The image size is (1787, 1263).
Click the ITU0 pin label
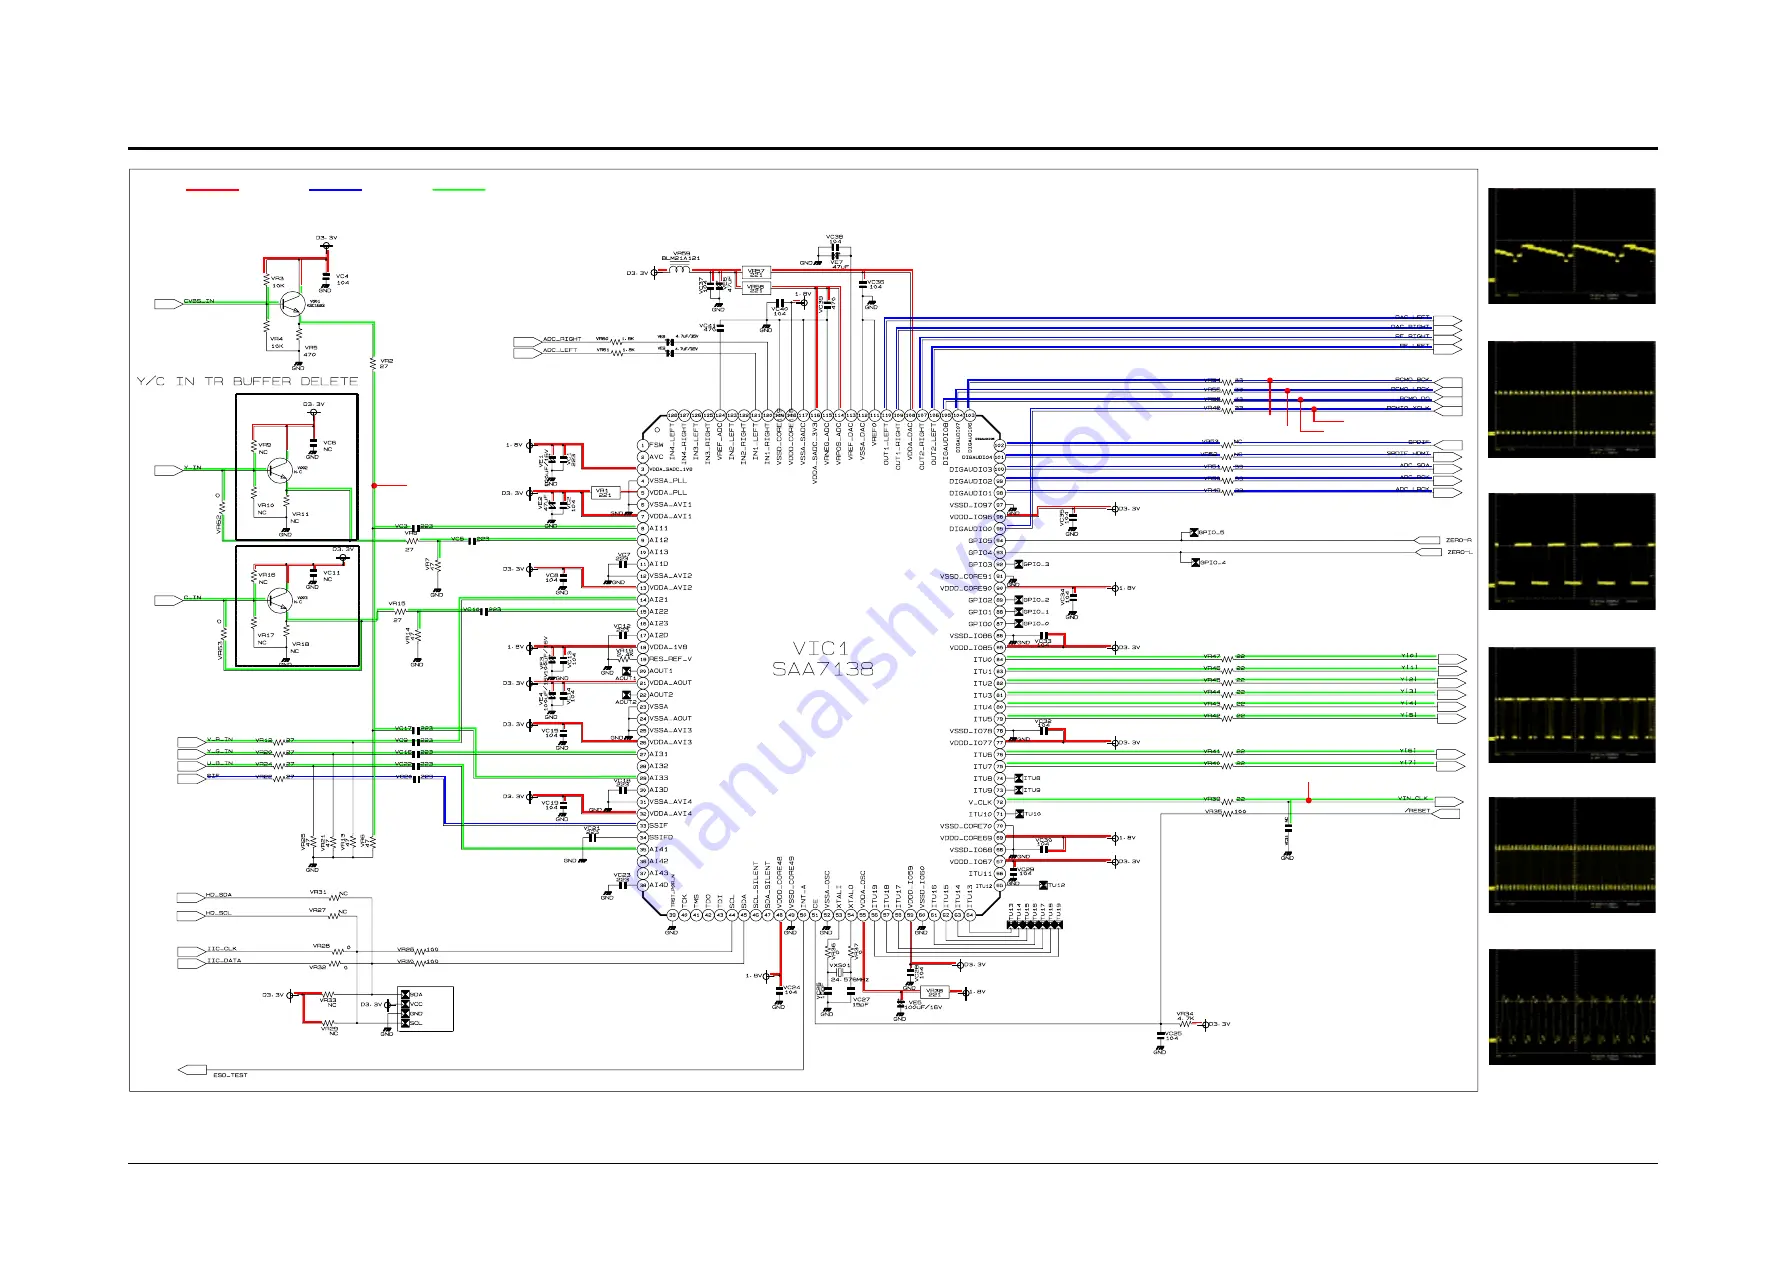click(983, 660)
